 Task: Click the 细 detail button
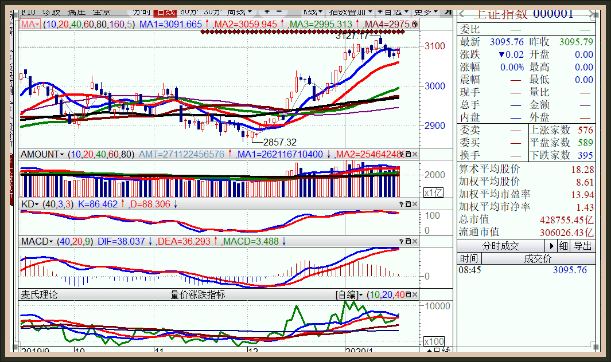coord(563,246)
